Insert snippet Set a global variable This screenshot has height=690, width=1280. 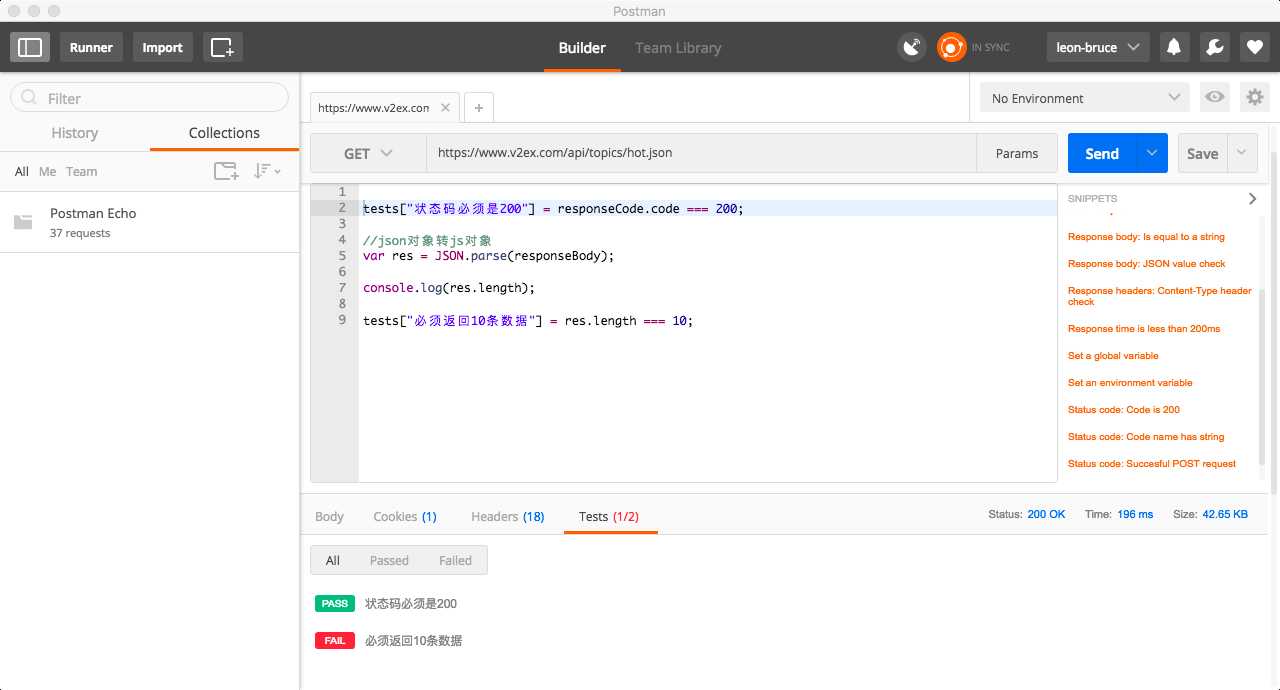point(1113,355)
